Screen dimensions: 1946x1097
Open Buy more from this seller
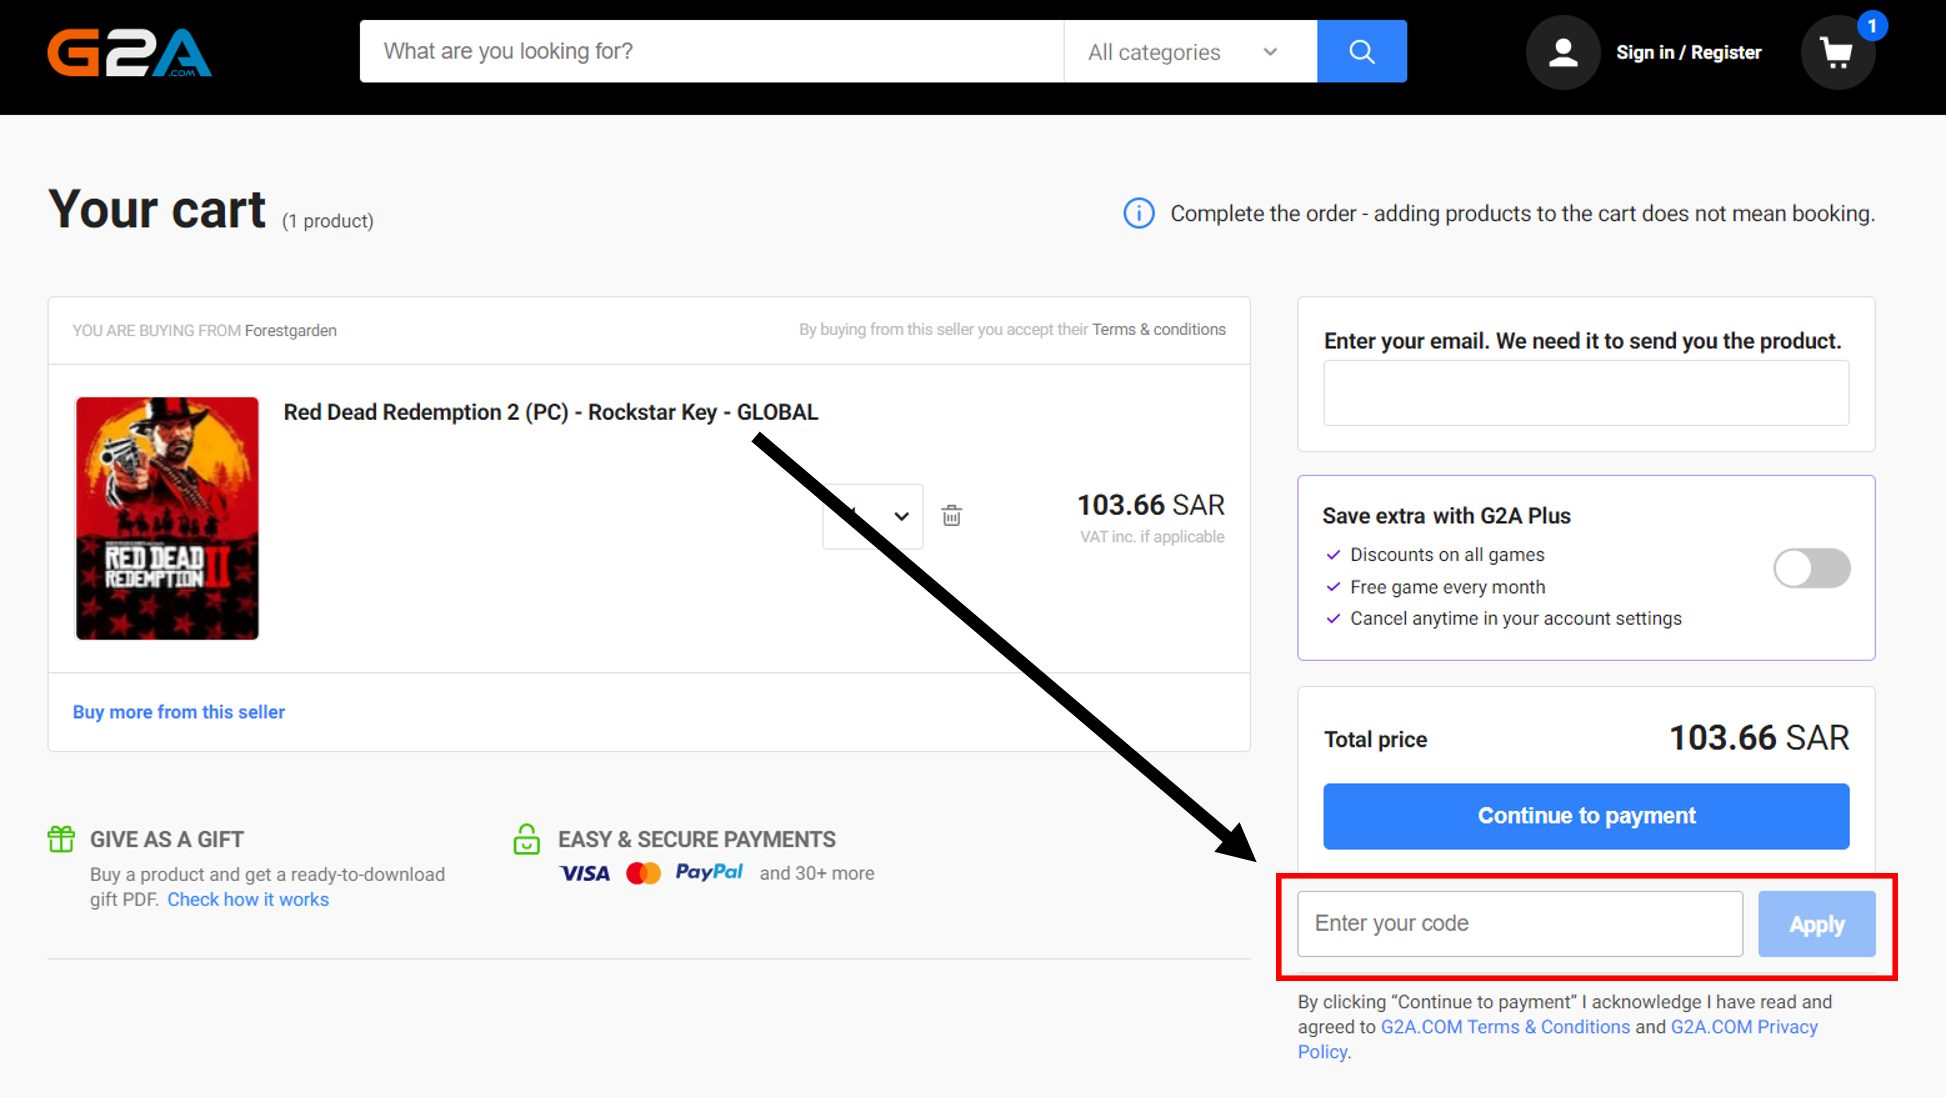[179, 712]
